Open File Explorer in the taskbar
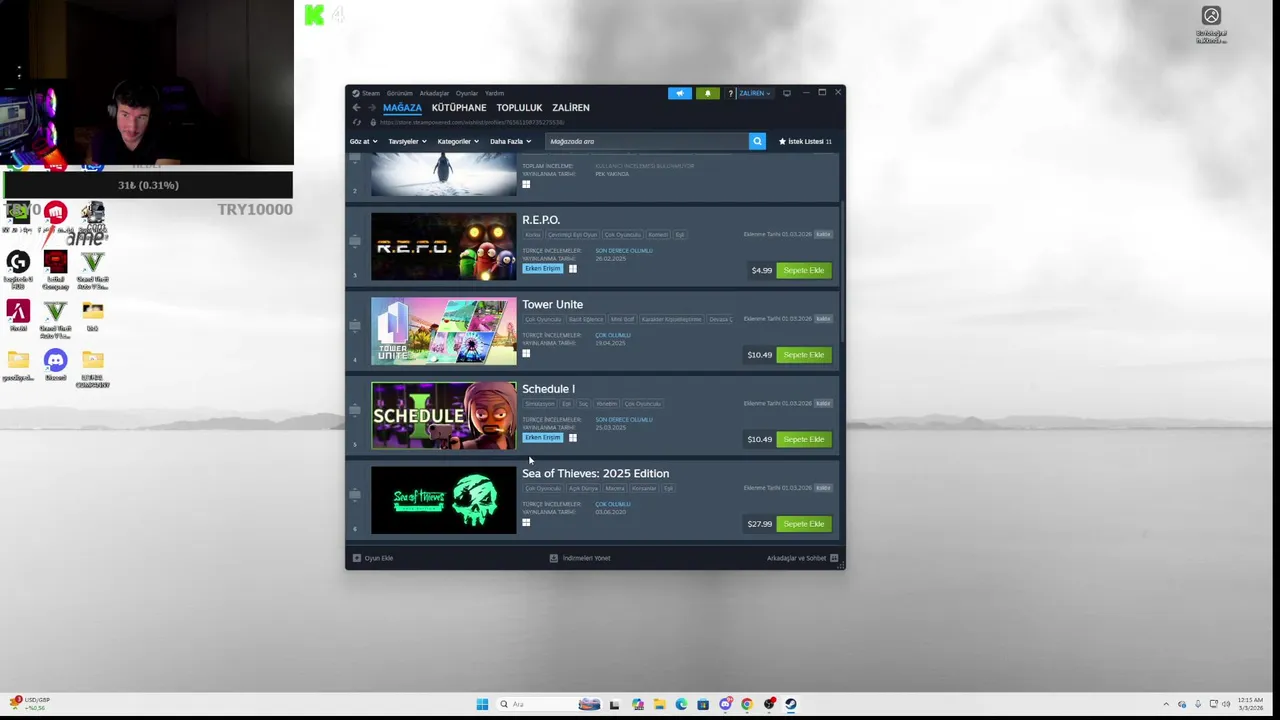This screenshot has width=1280, height=720. (659, 704)
